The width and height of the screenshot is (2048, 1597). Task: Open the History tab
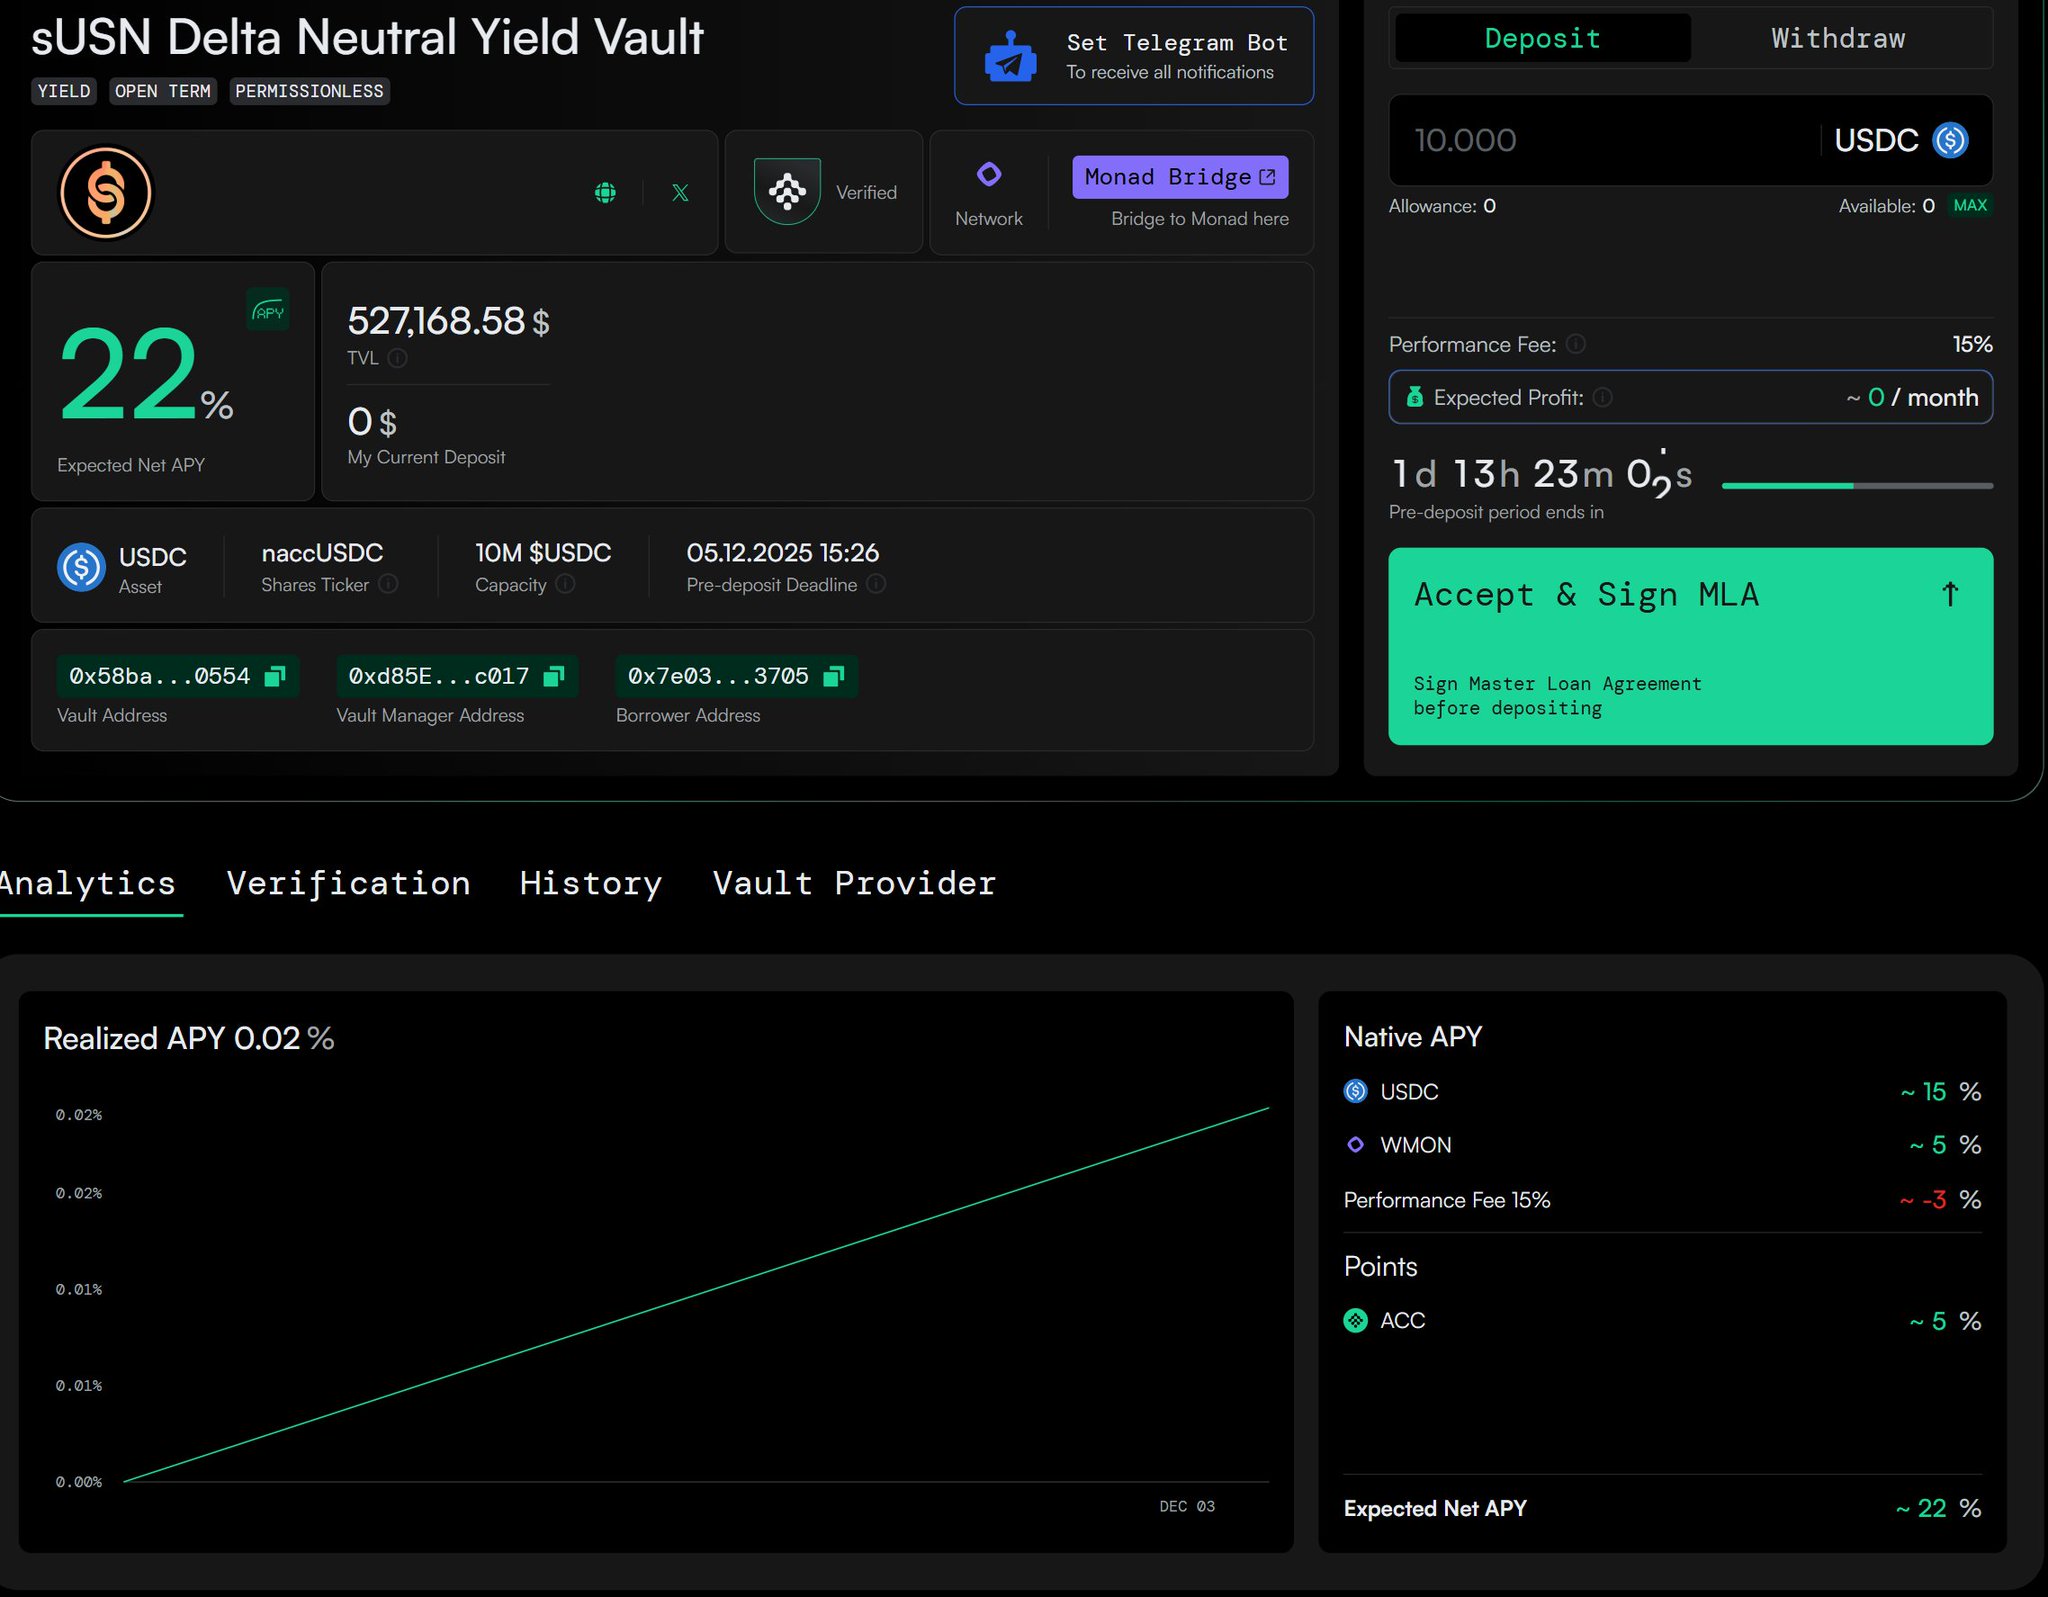(x=591, y=883)
